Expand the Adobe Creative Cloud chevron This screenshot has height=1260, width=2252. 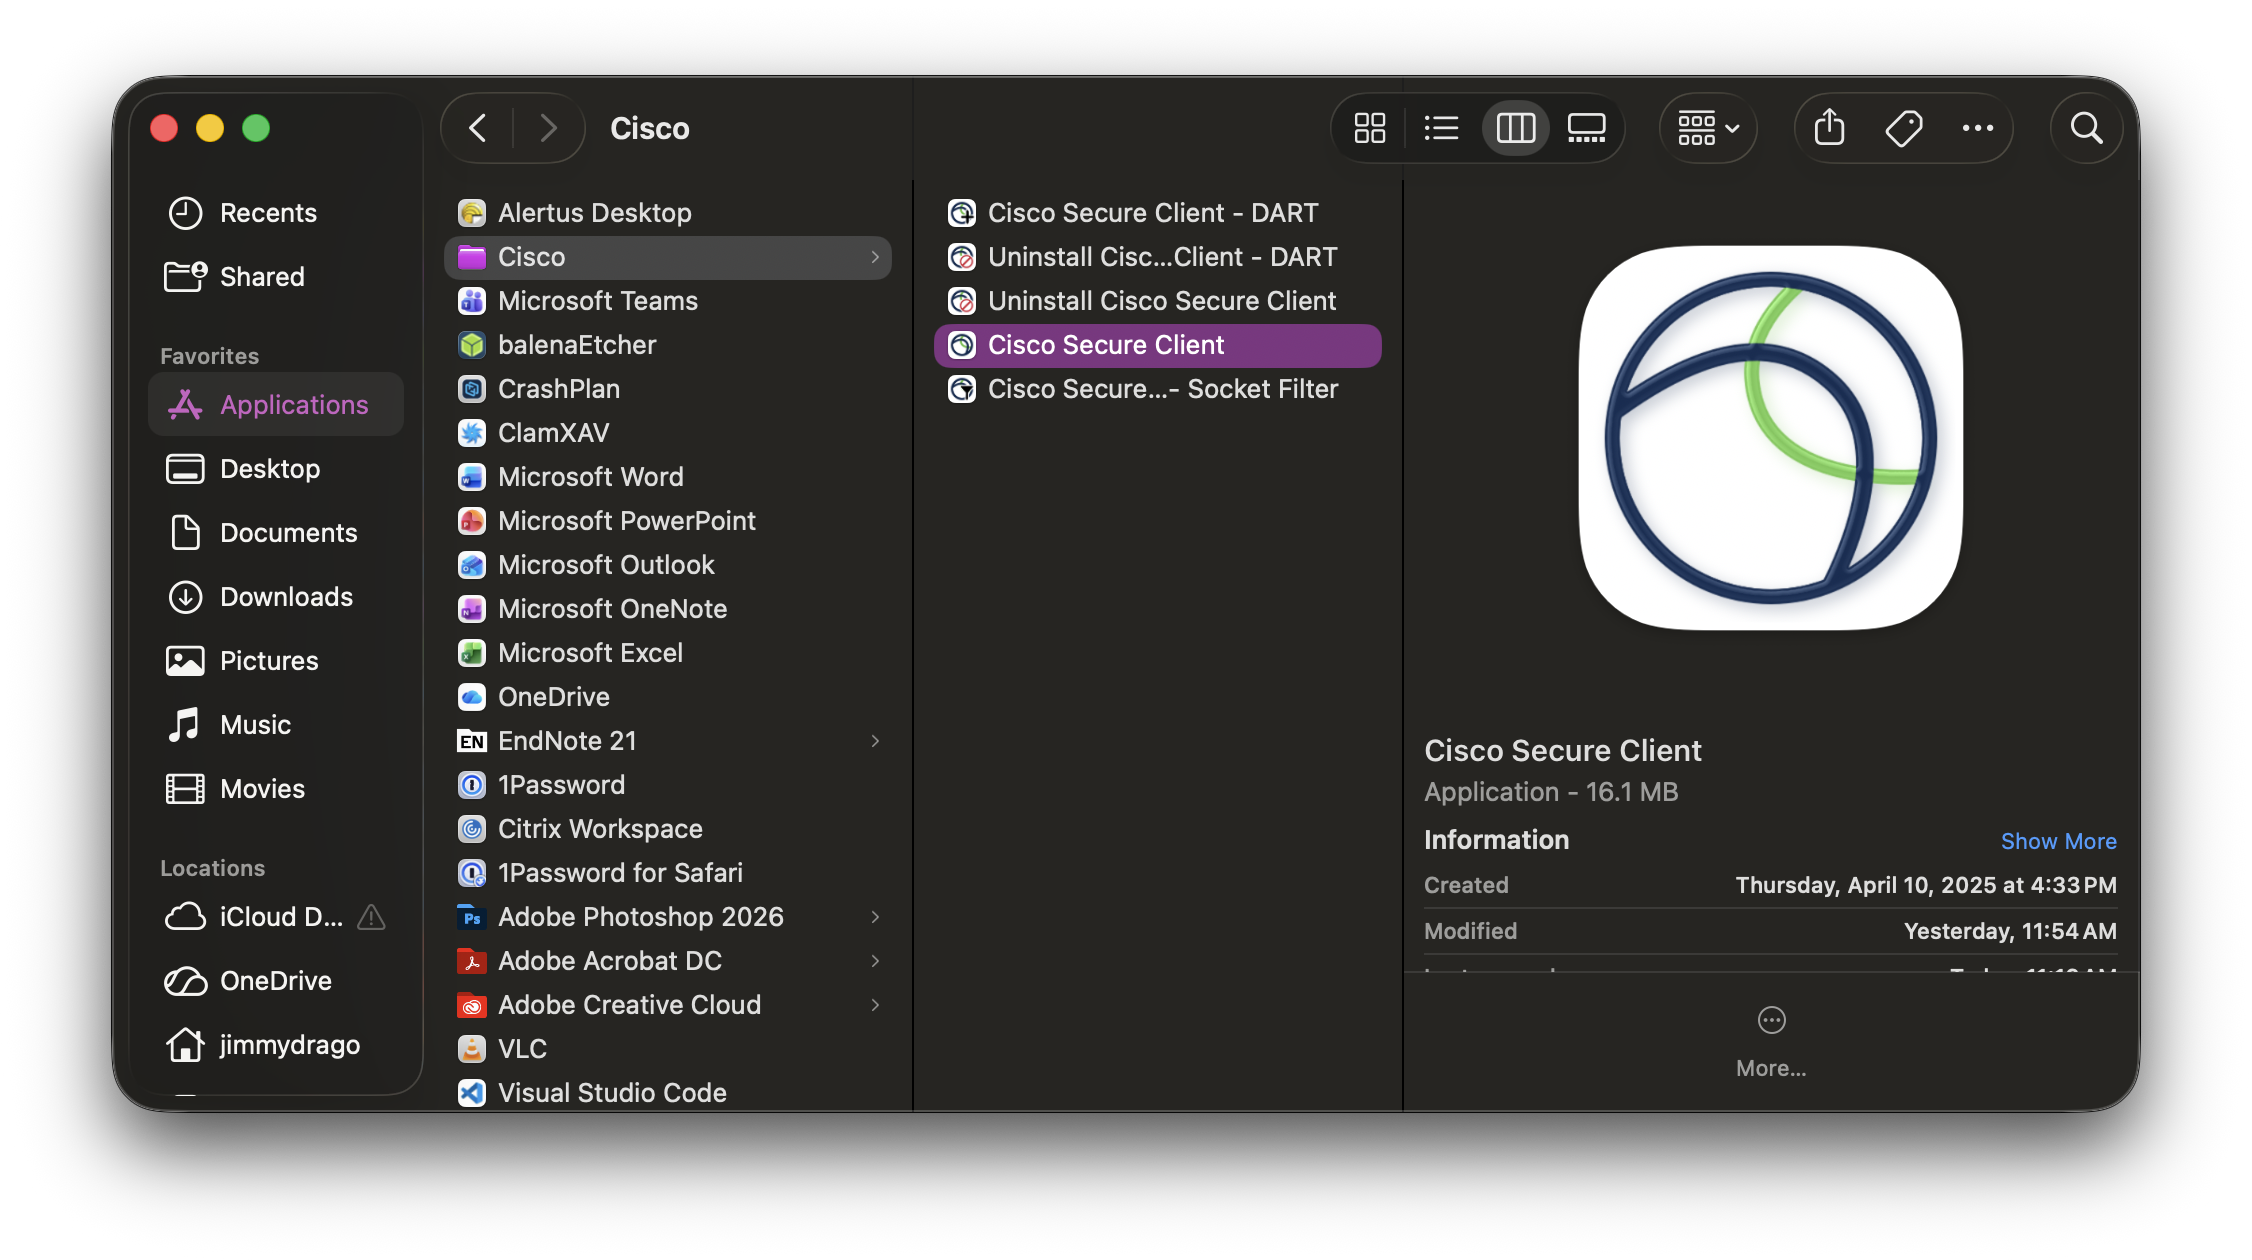pyautogui.click(x=875, y=1005)
